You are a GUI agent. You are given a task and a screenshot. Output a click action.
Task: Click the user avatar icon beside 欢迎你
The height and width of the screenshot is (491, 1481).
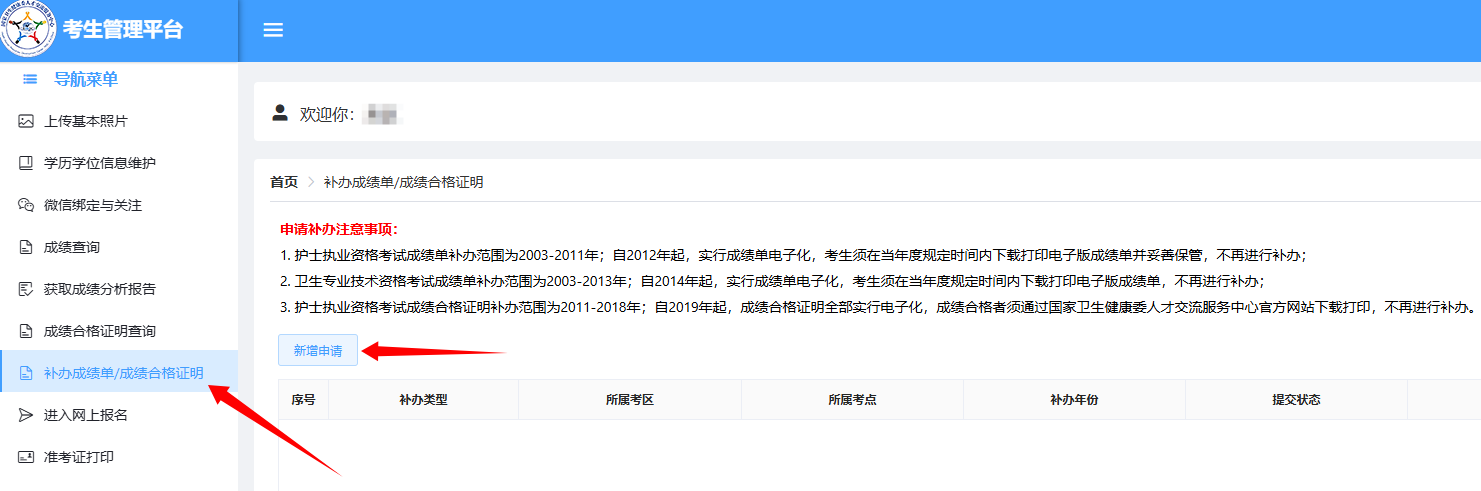(x=280, y=113)
